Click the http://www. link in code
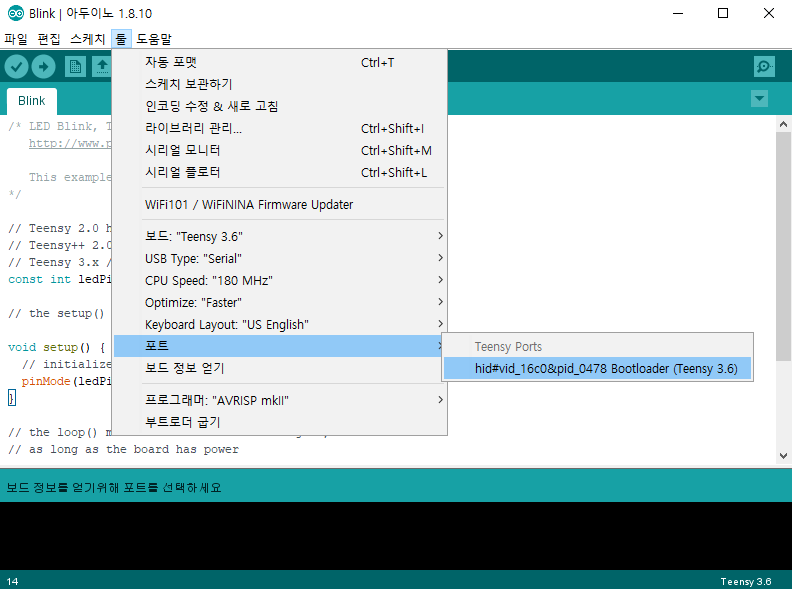Viewport: 792px width, 589px height. coord(70,143)
